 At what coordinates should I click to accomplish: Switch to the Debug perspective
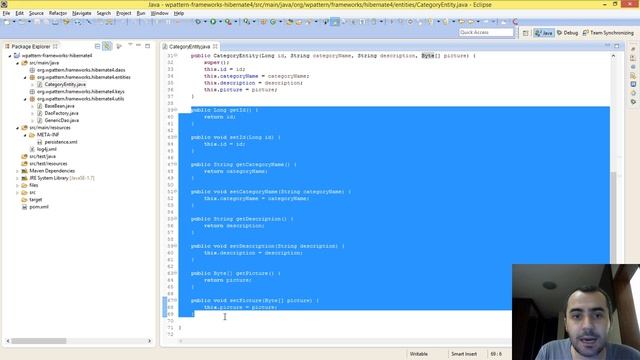pyautogui.click(x=567, y=33)
